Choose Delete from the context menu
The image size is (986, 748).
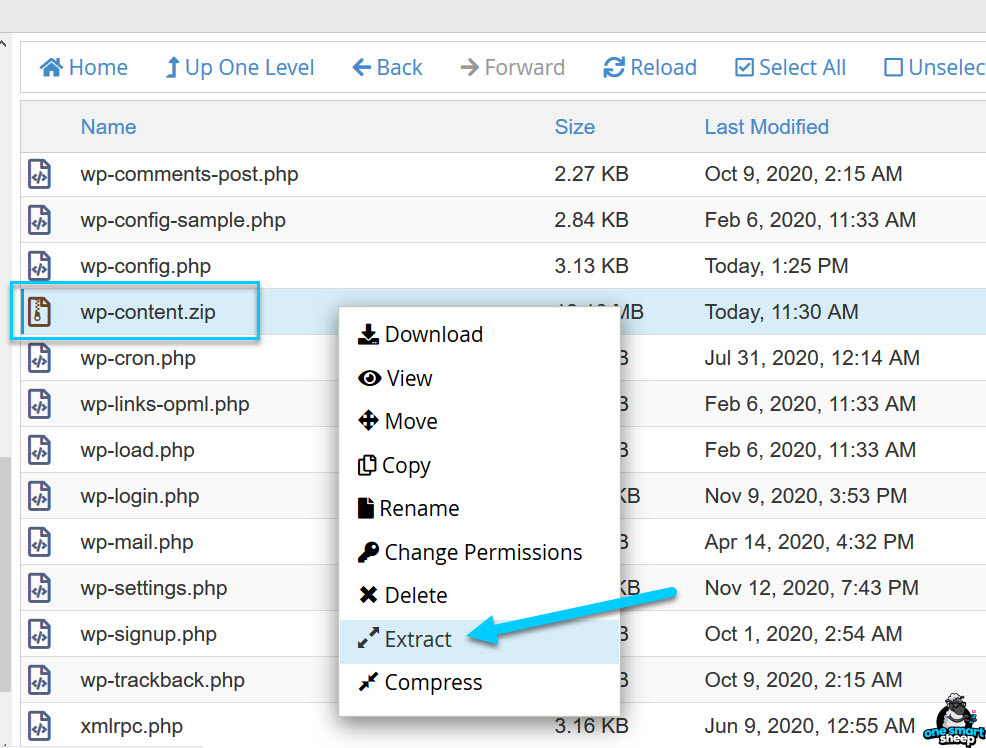[x=479, y=595]
